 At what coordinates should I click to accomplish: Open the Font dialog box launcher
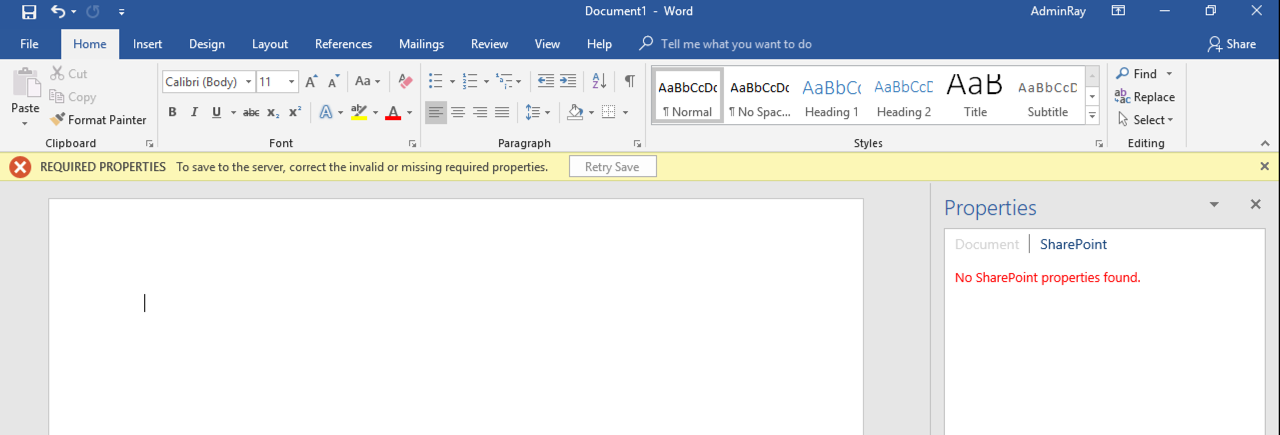click(410, 144)
